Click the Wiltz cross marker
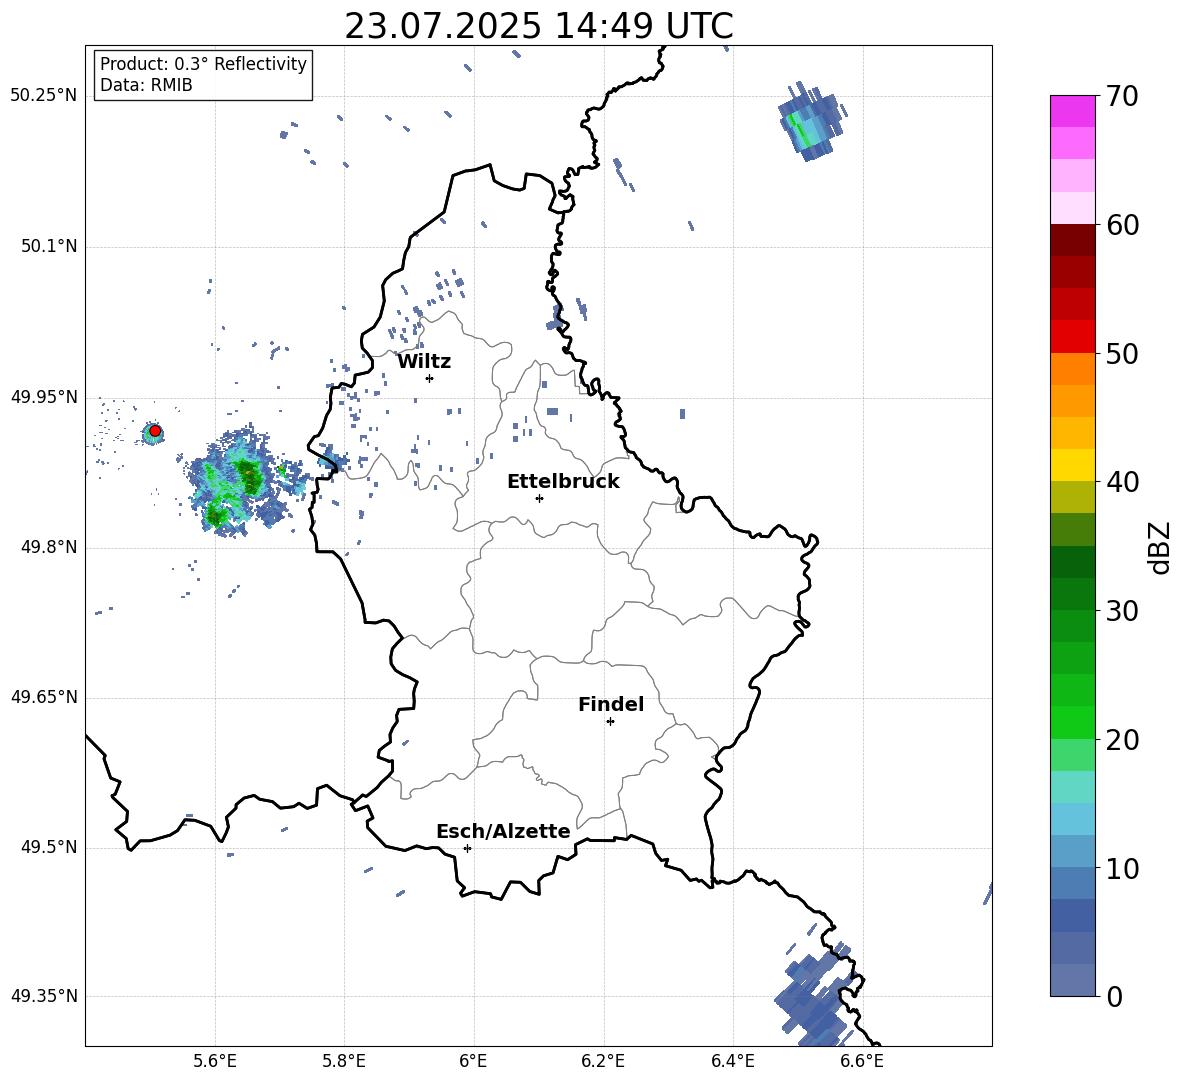 pyautogui.click(x=429, y=378)
